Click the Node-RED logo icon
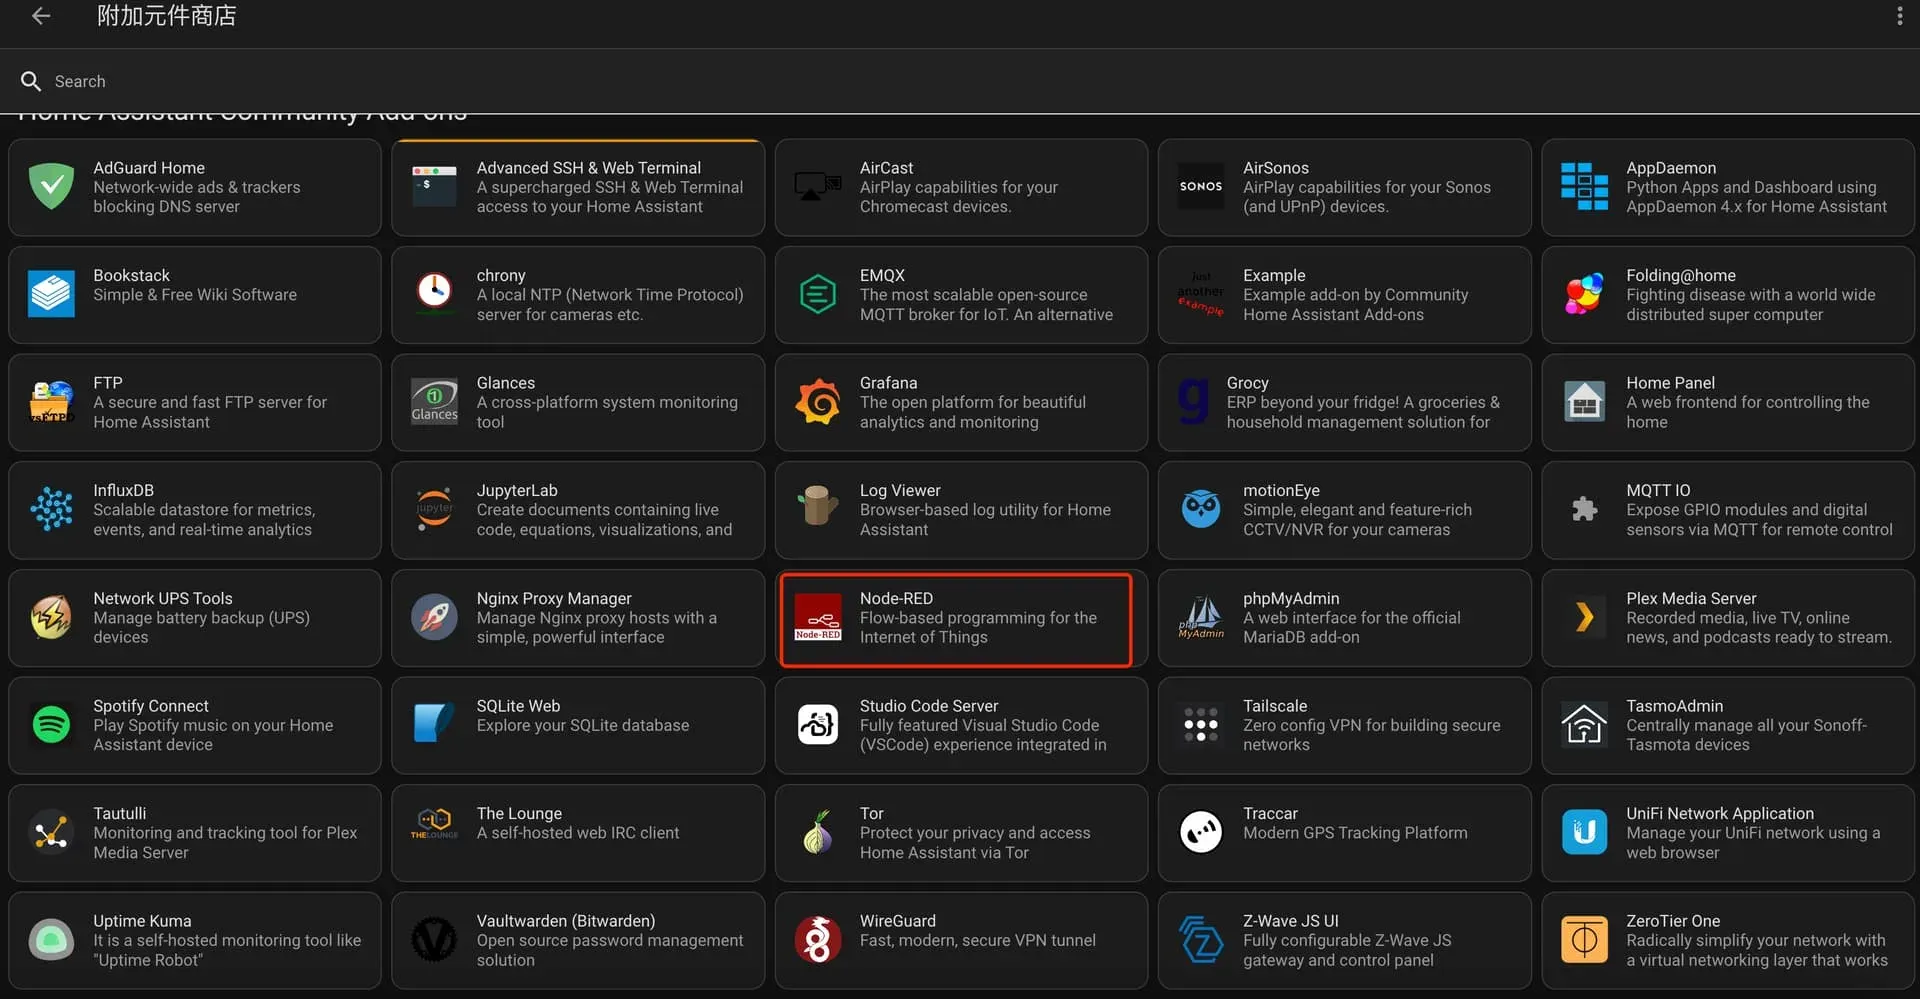Screen dimensions: 1920x999 [817, 617]
